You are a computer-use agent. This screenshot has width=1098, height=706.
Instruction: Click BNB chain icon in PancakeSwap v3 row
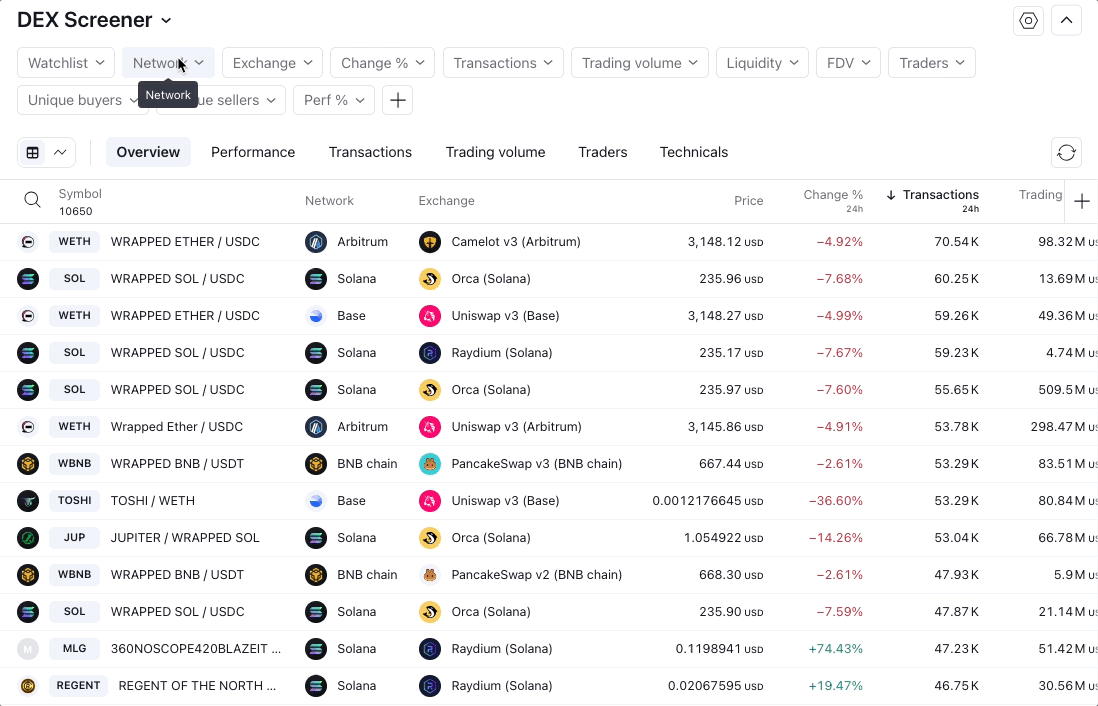point(316,464)
